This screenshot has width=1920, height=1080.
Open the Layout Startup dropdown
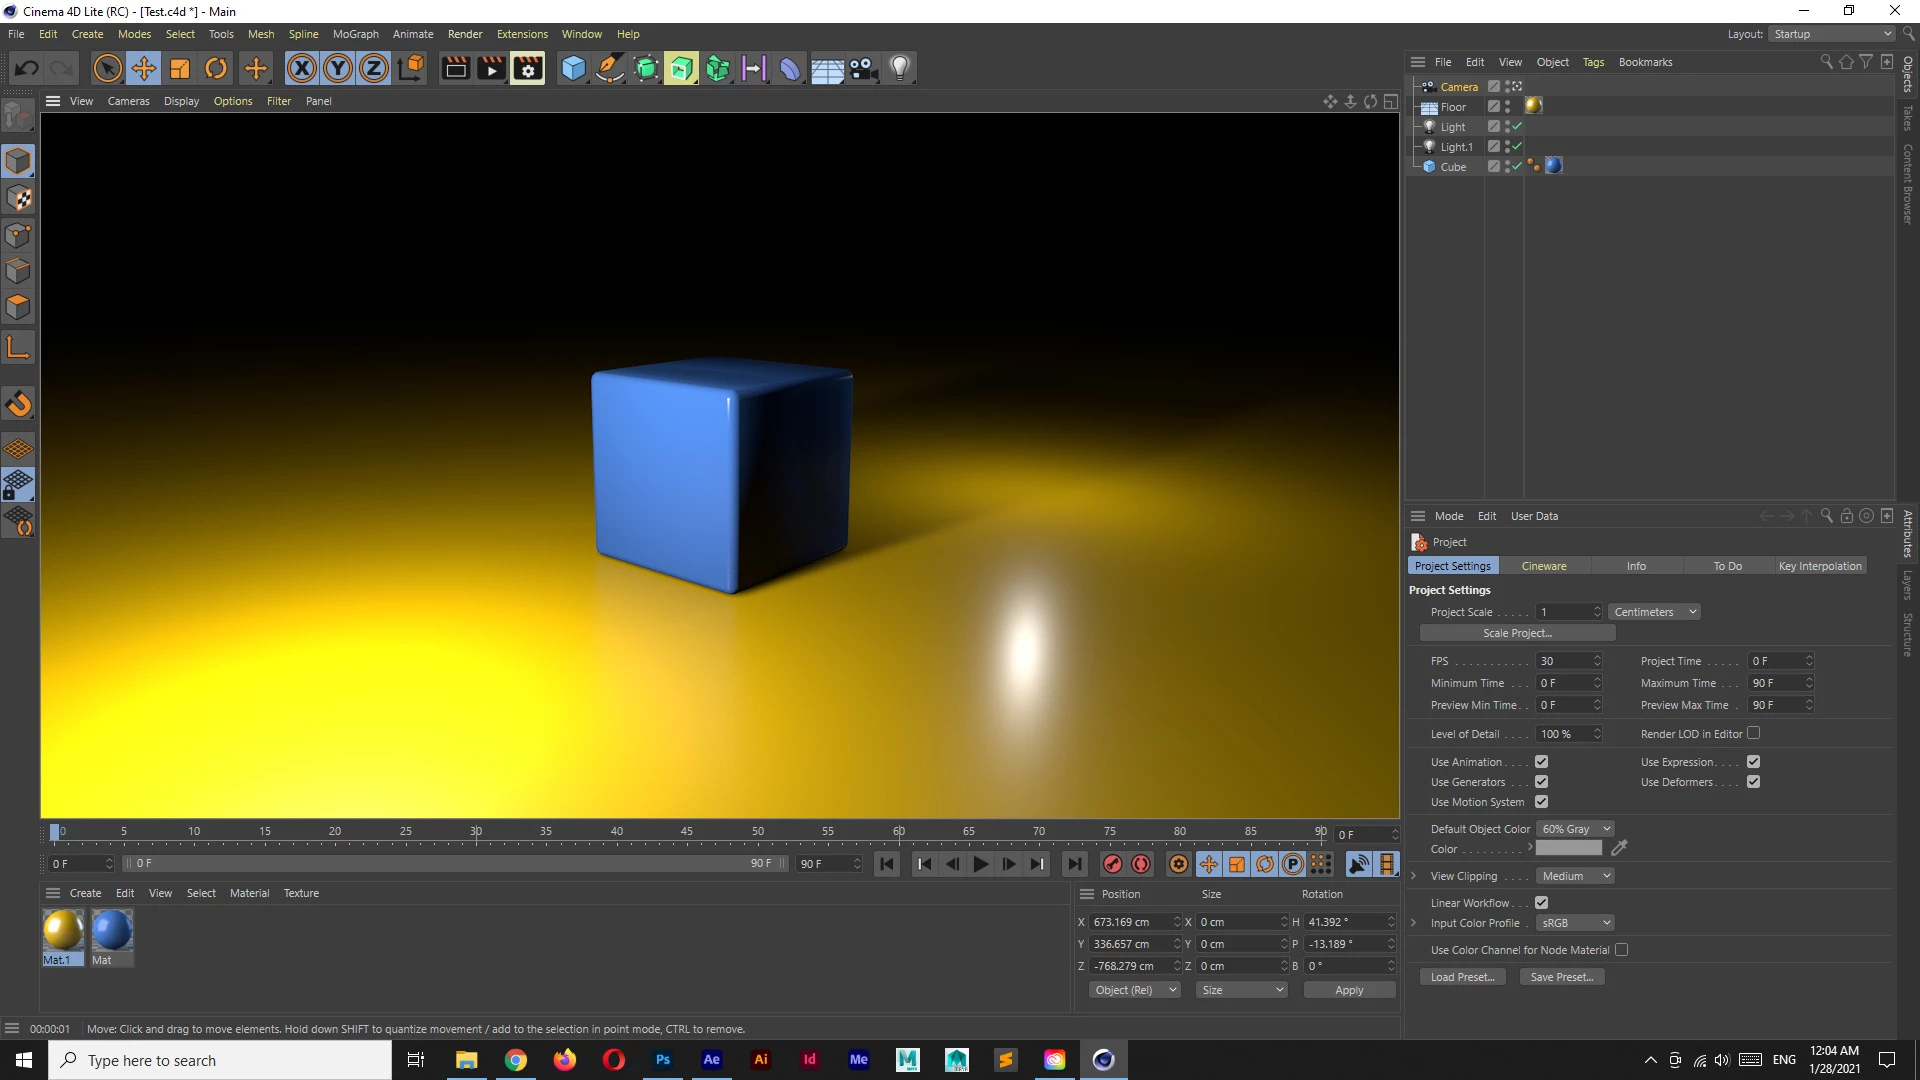pos(1832,34)
